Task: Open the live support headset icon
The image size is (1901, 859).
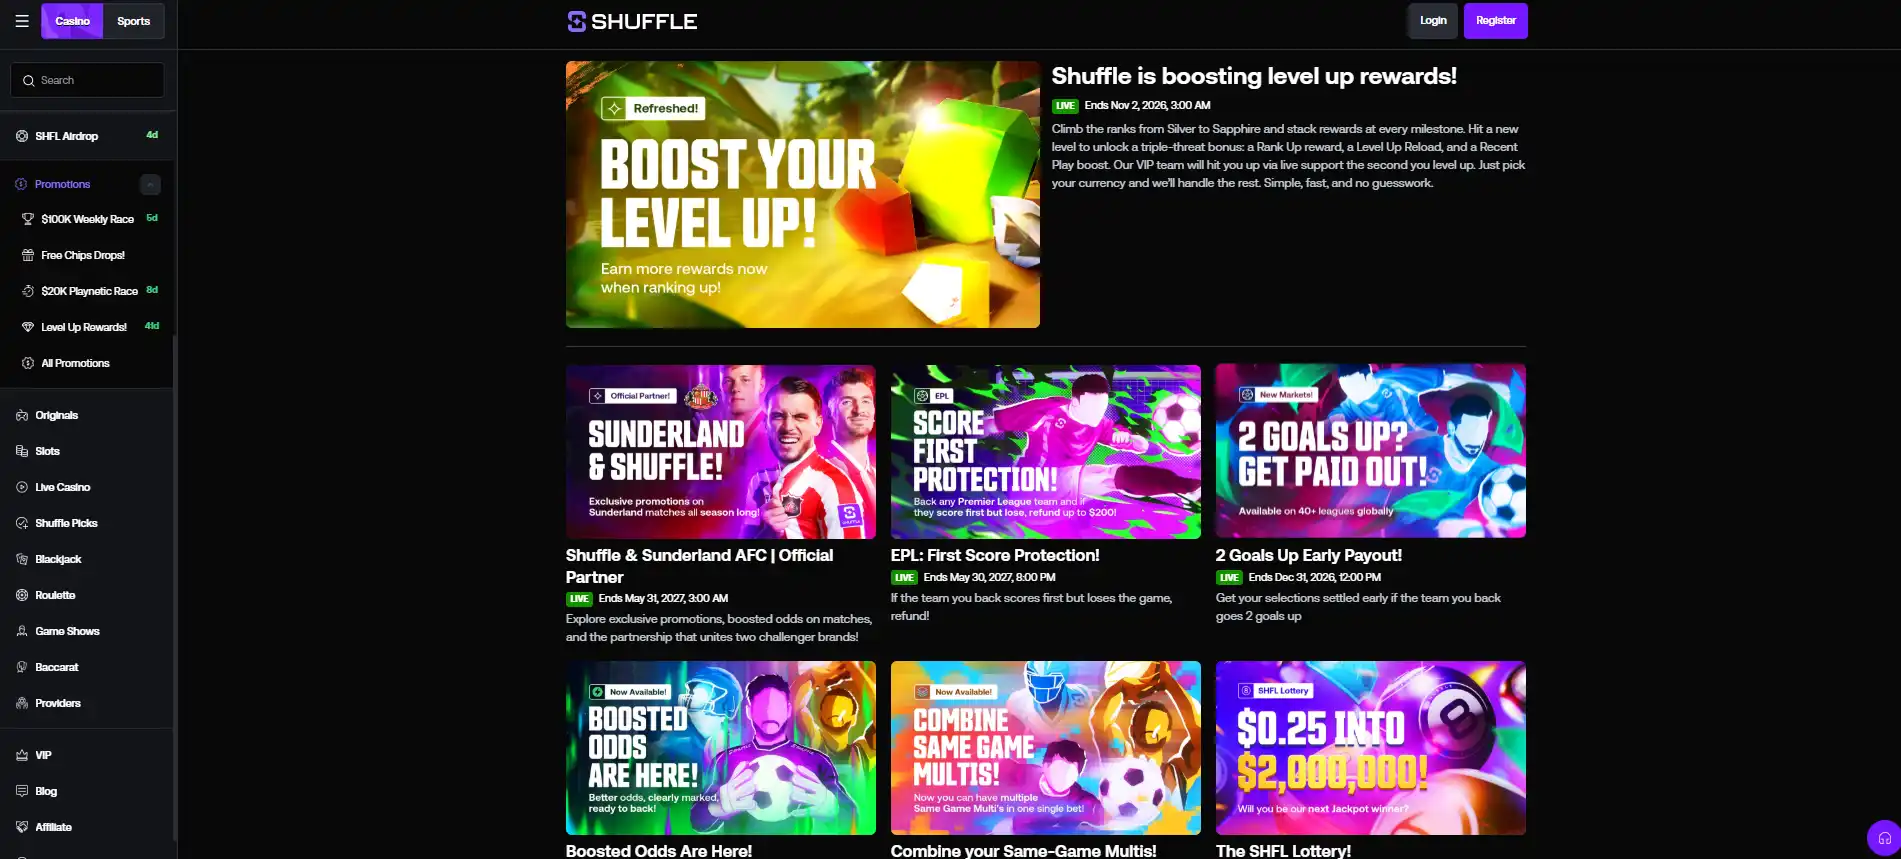Action: click(x=1884, y=838)
